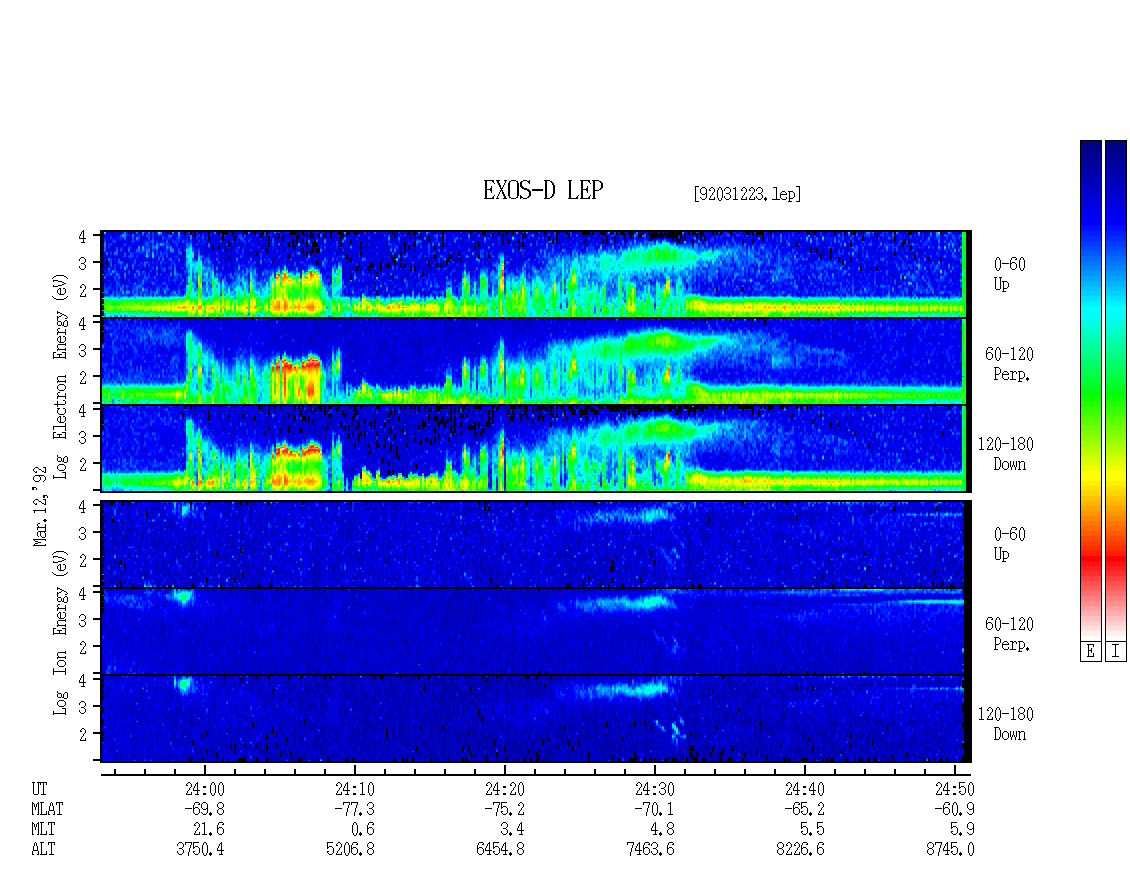Click the MLT value 3.4
Screen dimensions: 1130x875
(x=513, y=830)
